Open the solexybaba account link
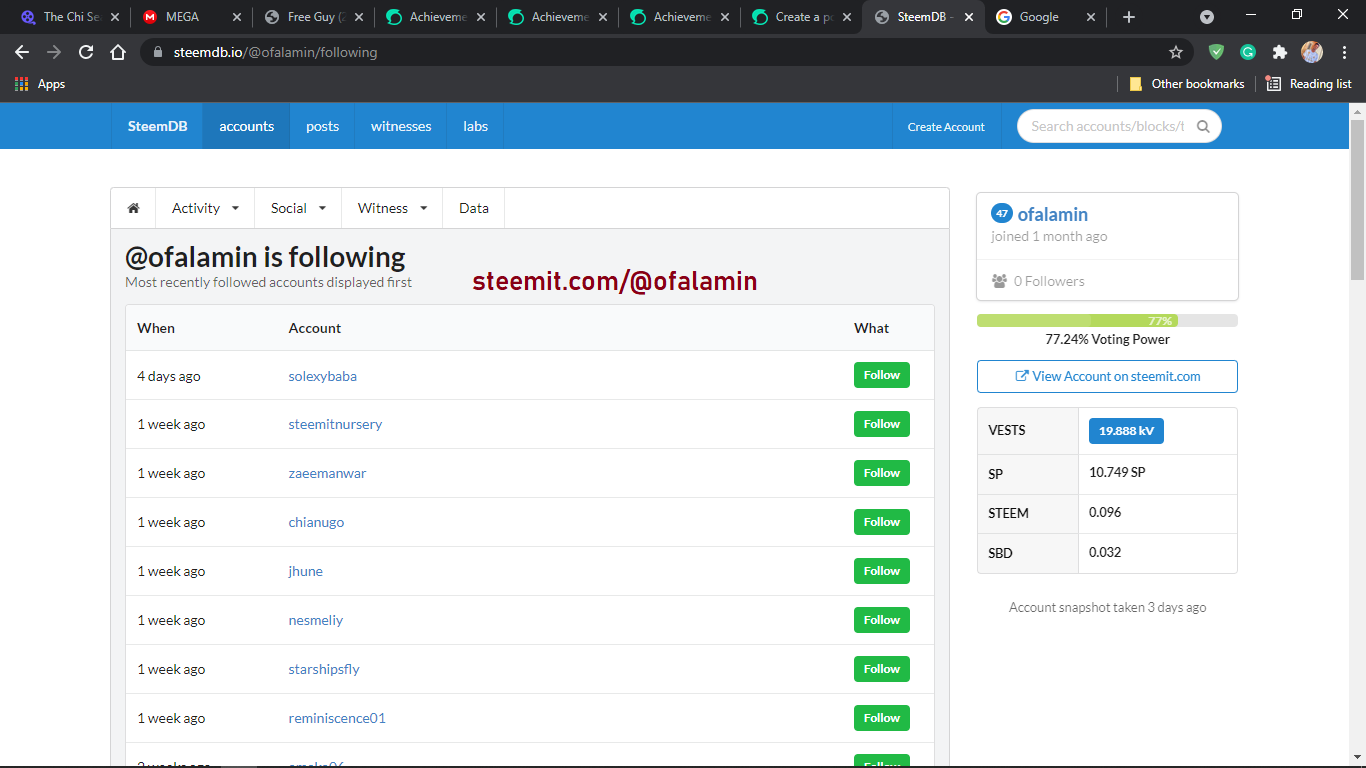Screen dimensions: 1366x768 [x=323, y=376]
